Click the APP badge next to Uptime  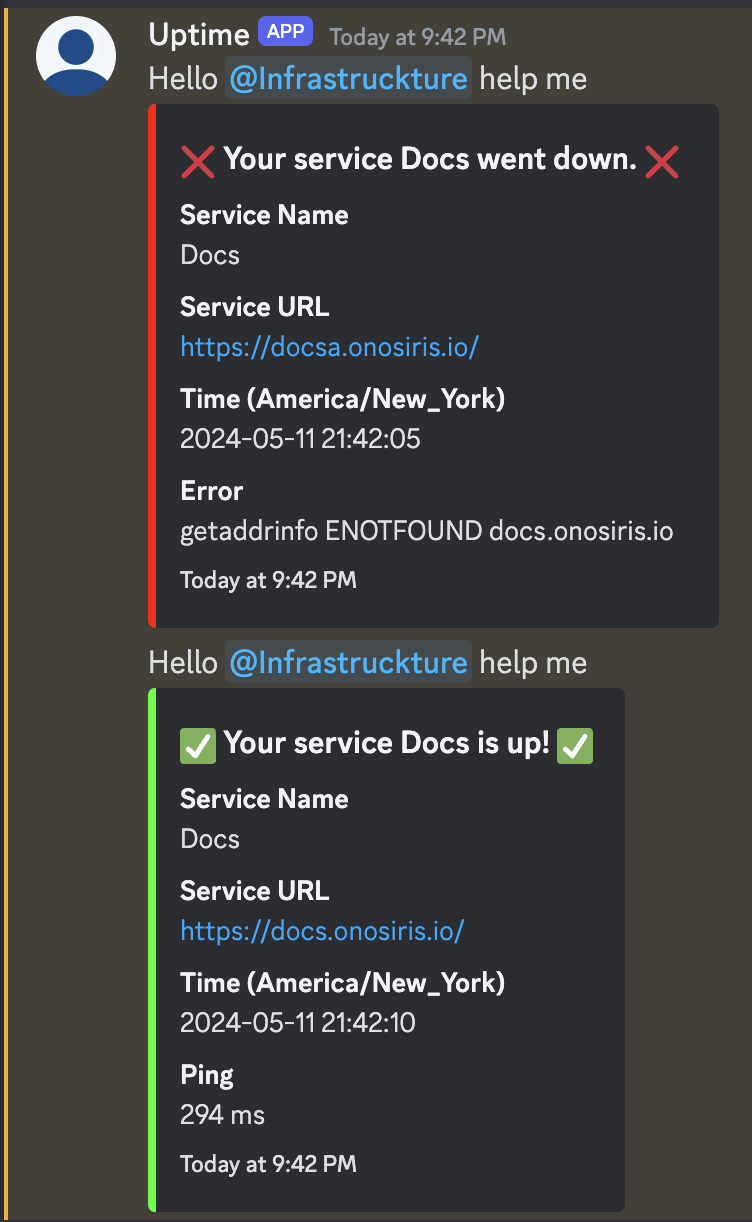click(285, 31)
